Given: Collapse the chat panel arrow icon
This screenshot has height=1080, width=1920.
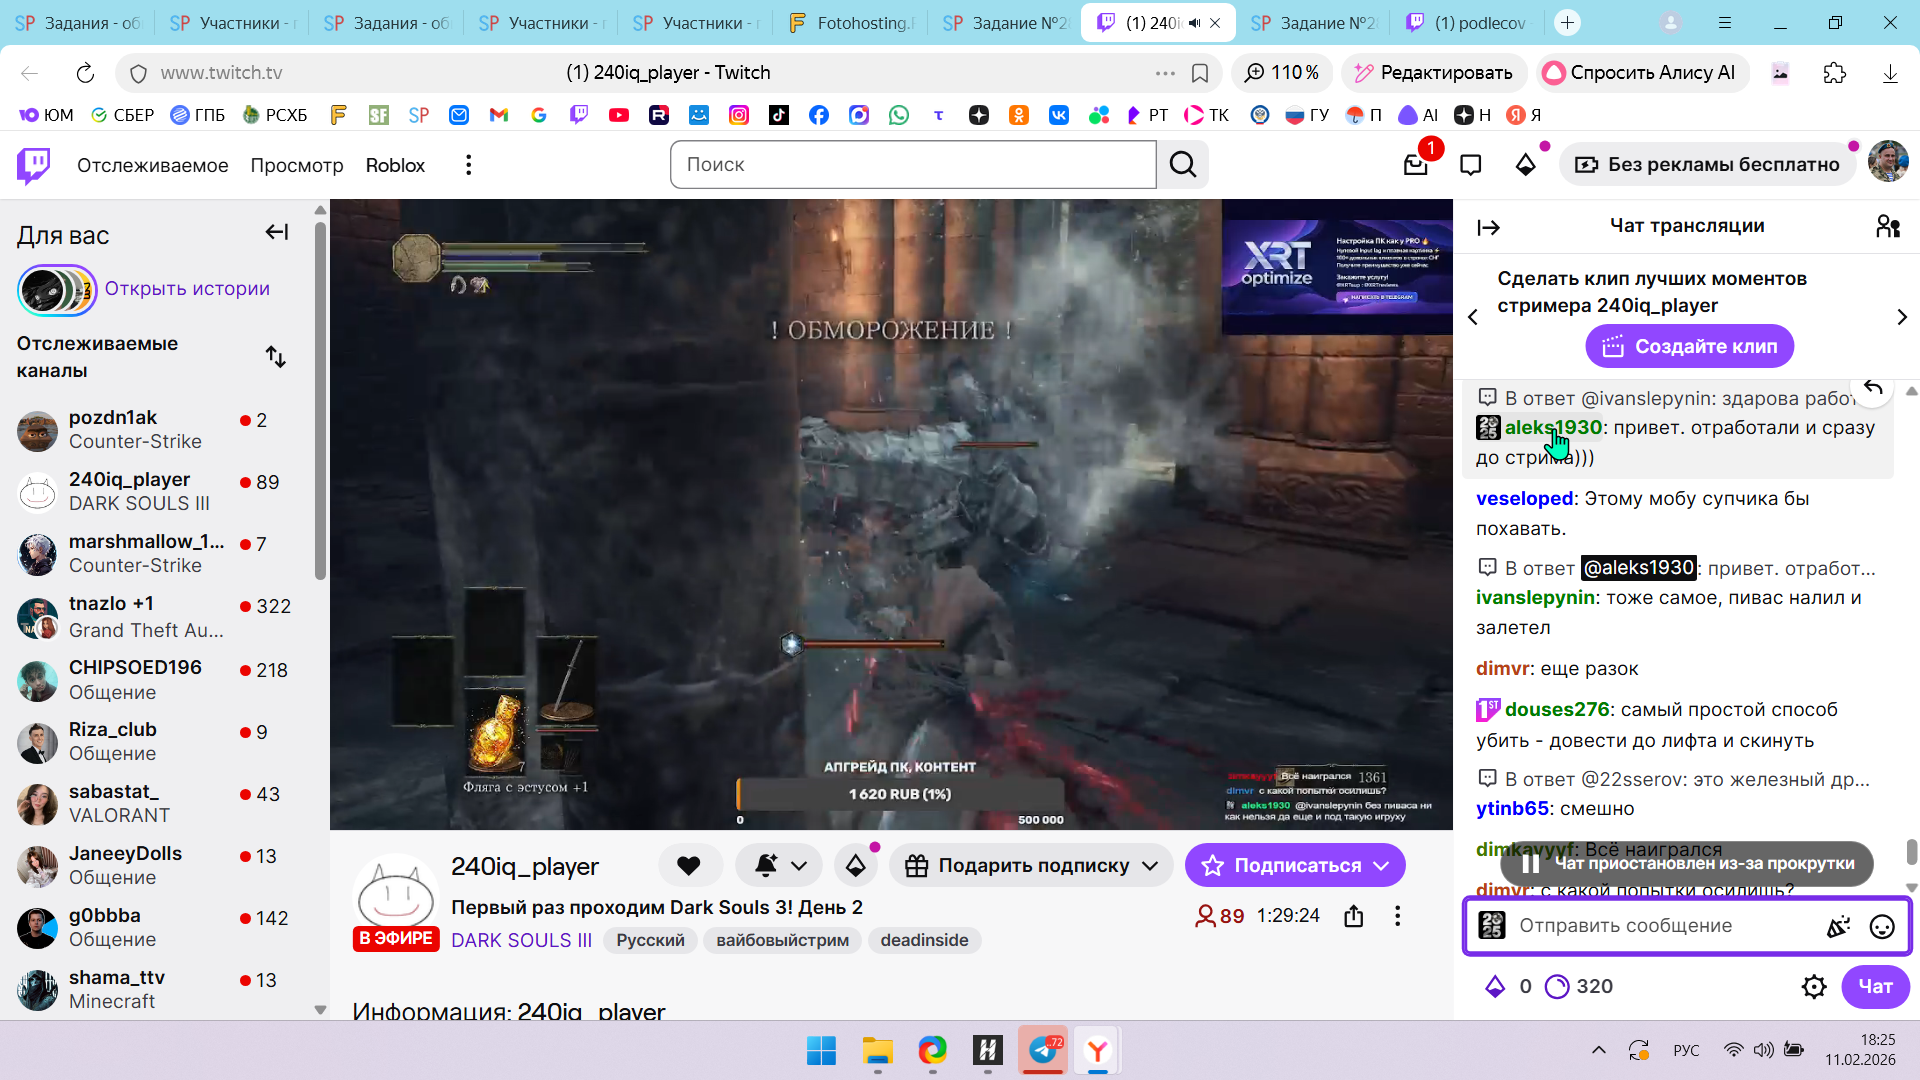Looking at the screenshot, I should pos(1488,227).
